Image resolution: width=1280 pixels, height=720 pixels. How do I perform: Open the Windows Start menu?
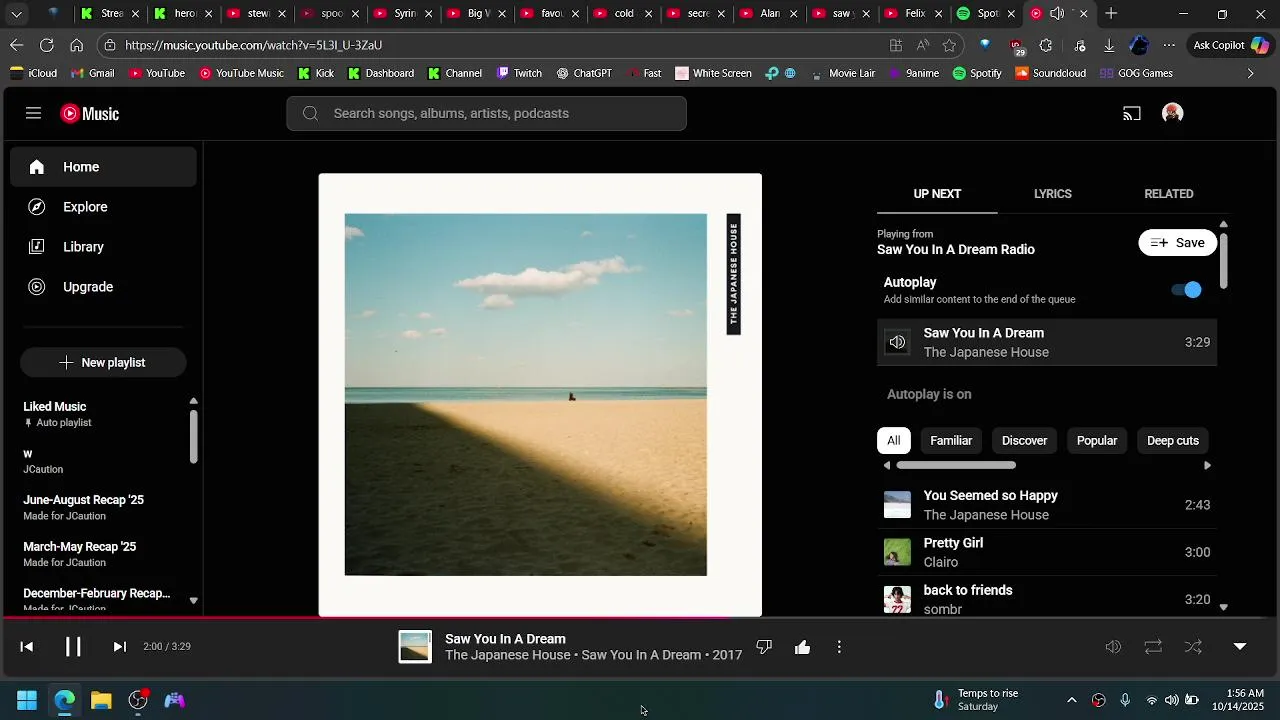coord(27,700)
